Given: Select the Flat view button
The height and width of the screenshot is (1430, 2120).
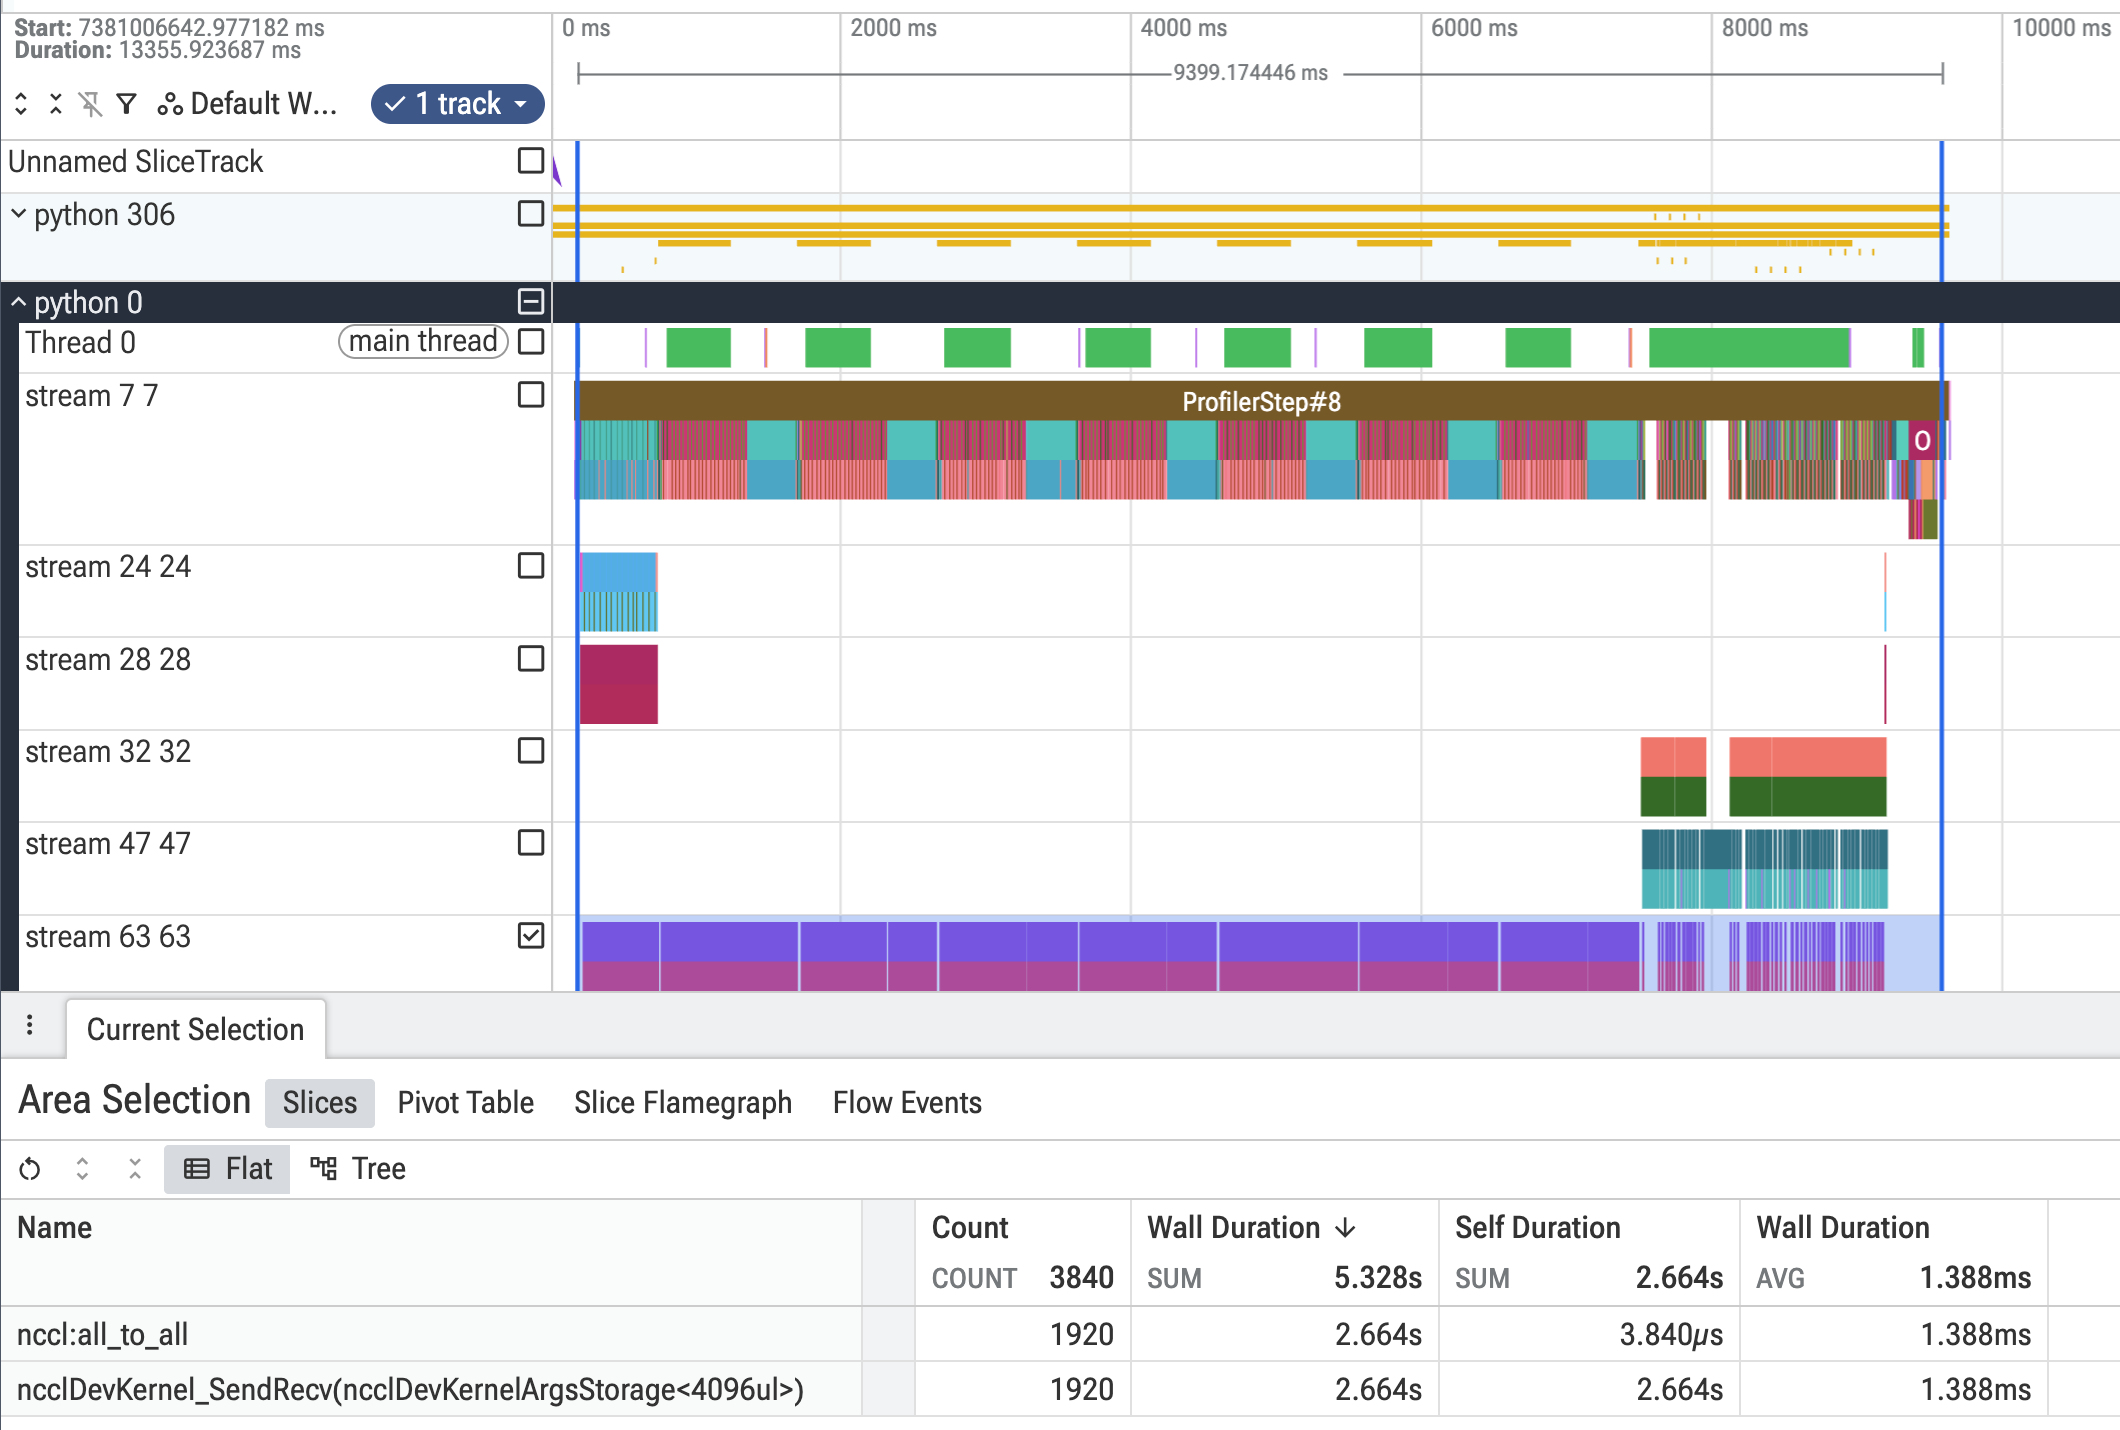Looking at the screenshot, I should click(227, 1169).
